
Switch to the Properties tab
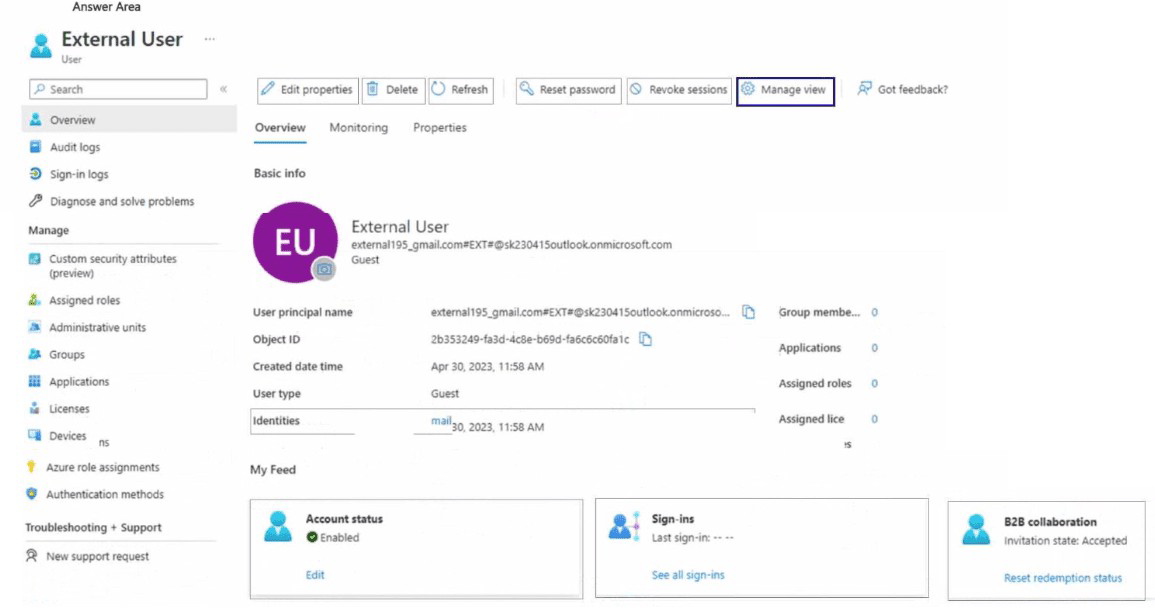coord(439,127)
